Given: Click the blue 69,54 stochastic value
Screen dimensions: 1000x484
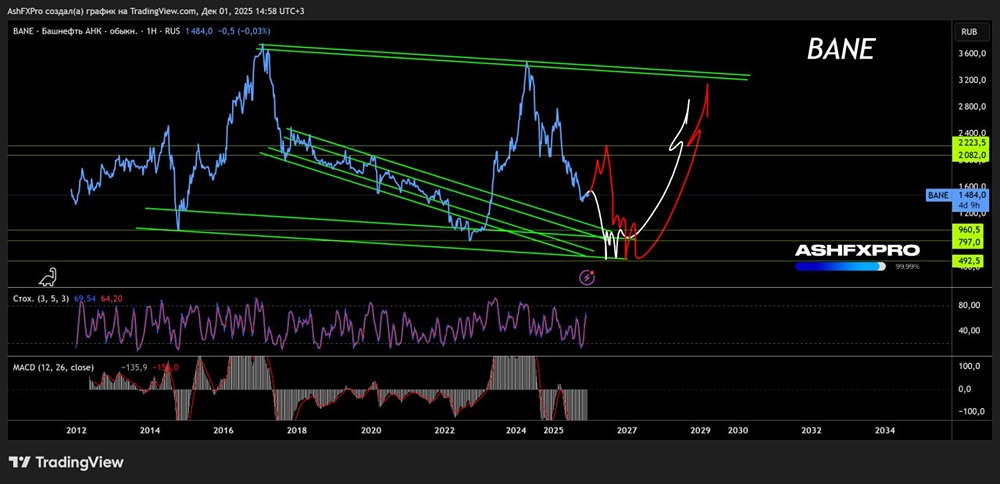Looking at the screenshot, I should pos(84,298).
